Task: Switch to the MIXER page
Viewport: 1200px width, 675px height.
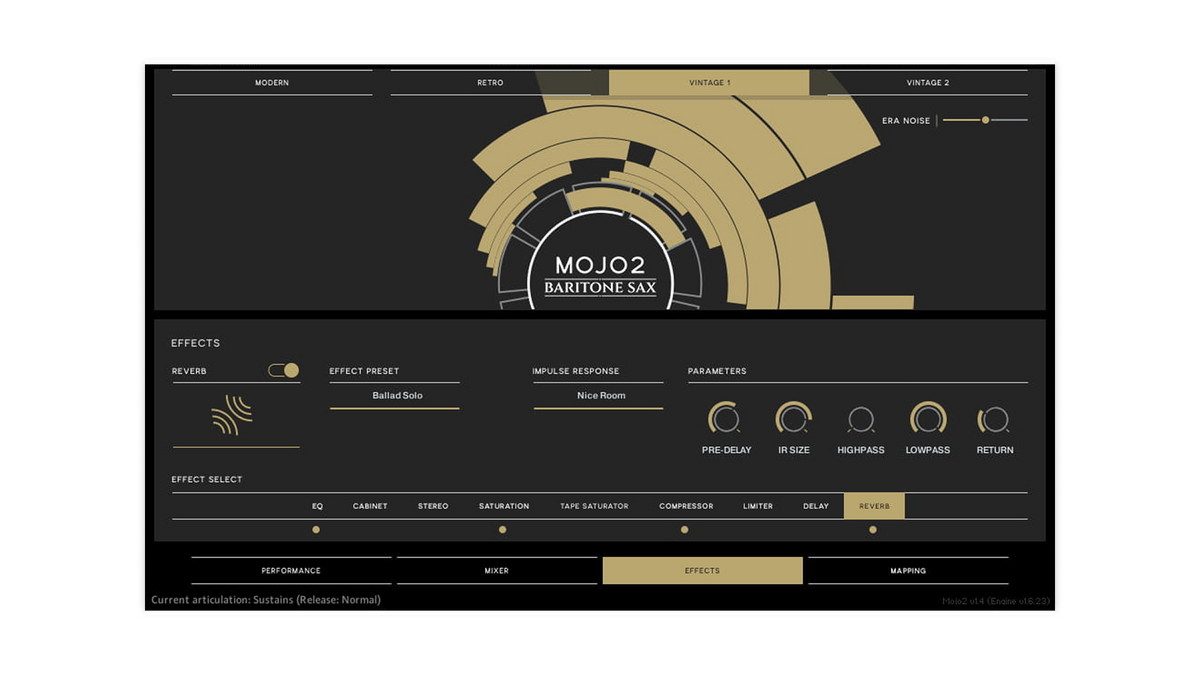Action: click(497, 570)
